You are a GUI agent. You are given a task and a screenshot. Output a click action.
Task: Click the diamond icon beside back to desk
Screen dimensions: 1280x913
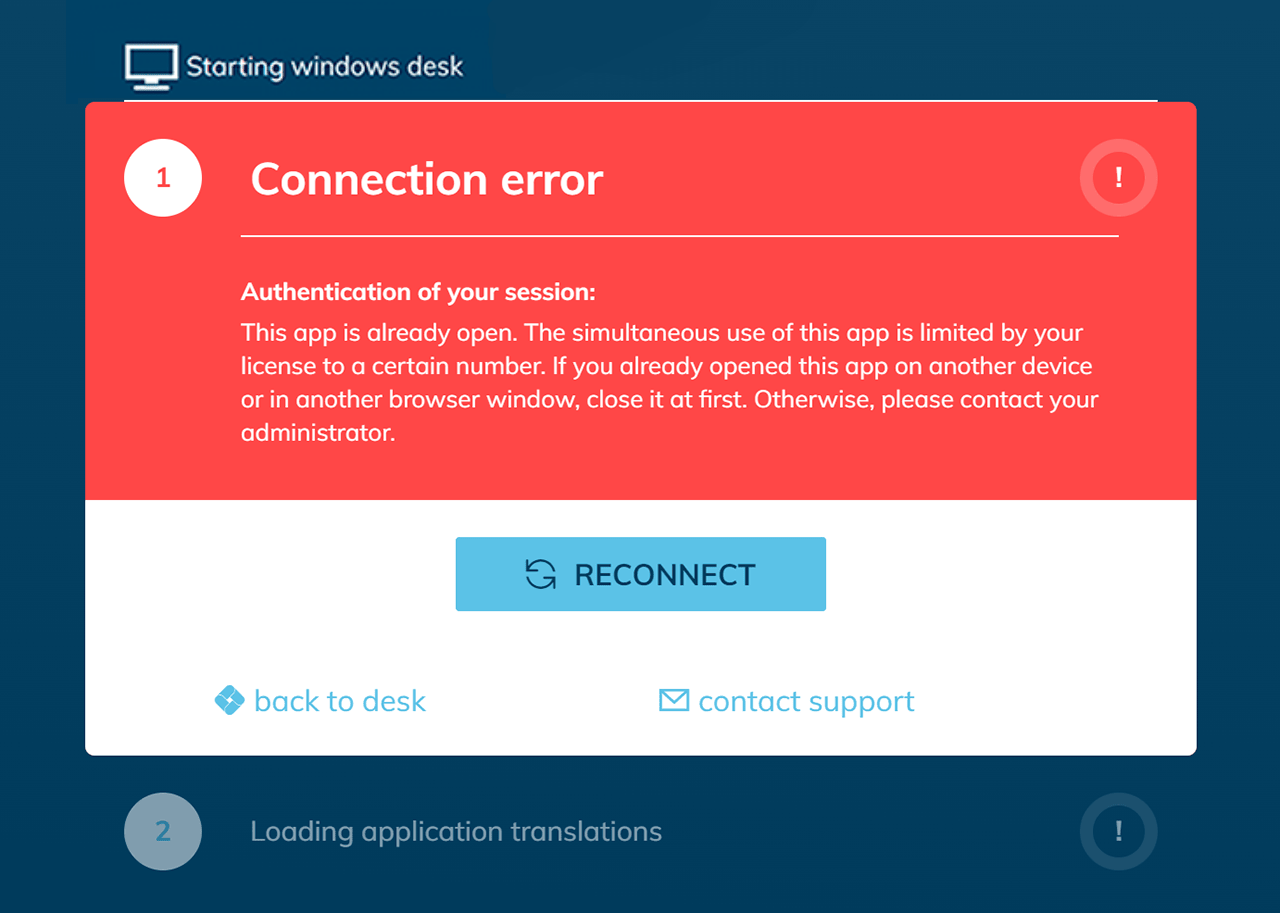[x=229, y=700]
